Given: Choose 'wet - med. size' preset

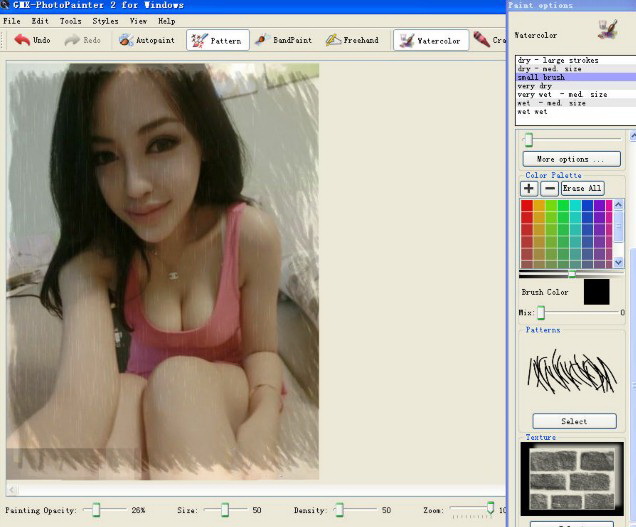Looking at the screenshot, I should [x=576, y=103].
